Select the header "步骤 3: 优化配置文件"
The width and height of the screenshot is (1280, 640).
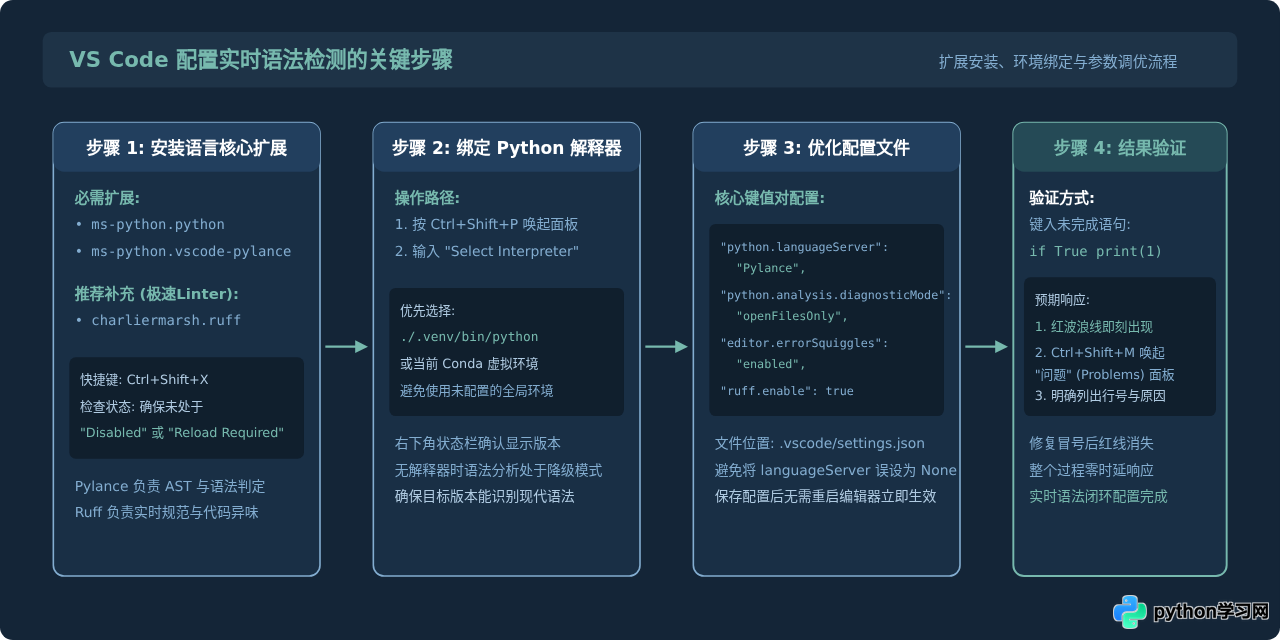point(826,148)
